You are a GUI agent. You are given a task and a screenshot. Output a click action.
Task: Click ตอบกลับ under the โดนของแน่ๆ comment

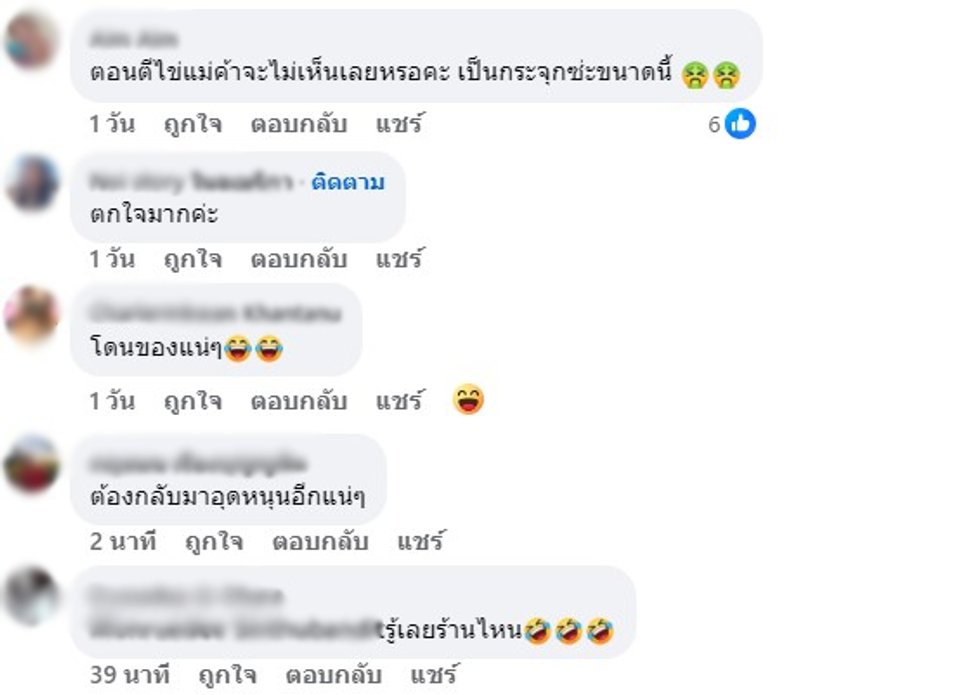299,401
